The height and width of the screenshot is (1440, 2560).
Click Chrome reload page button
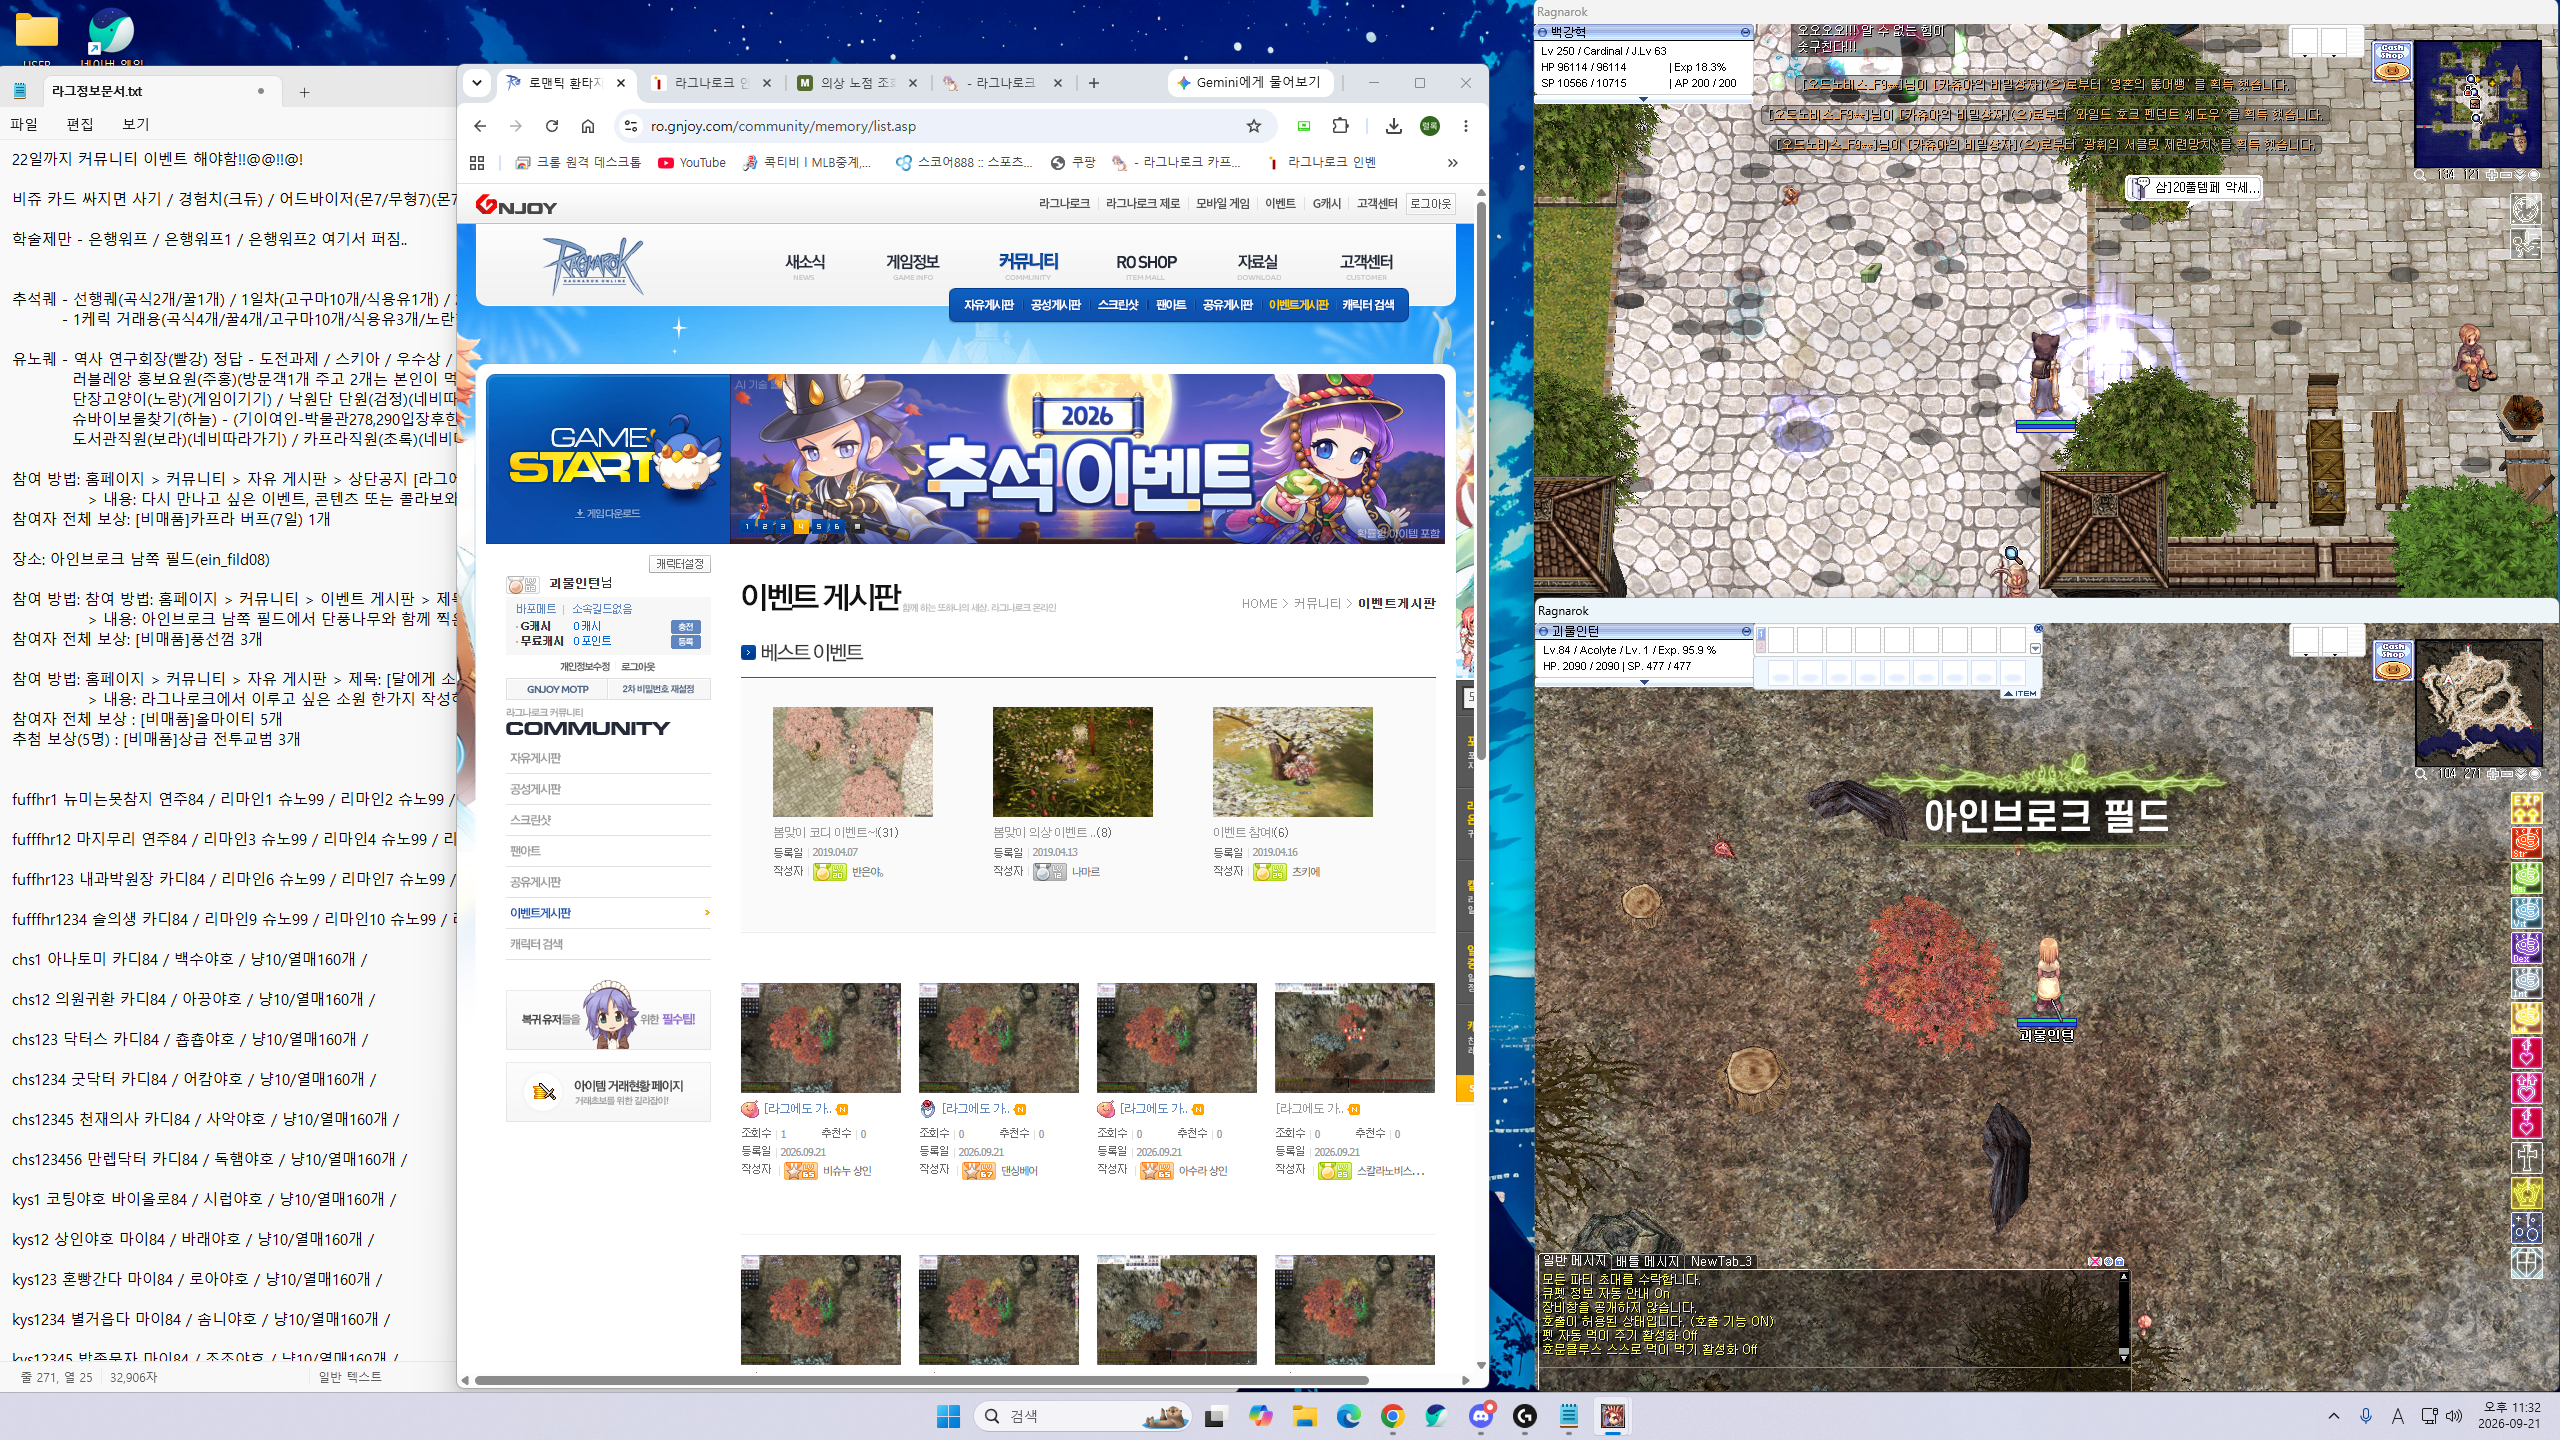click(552, 126)
